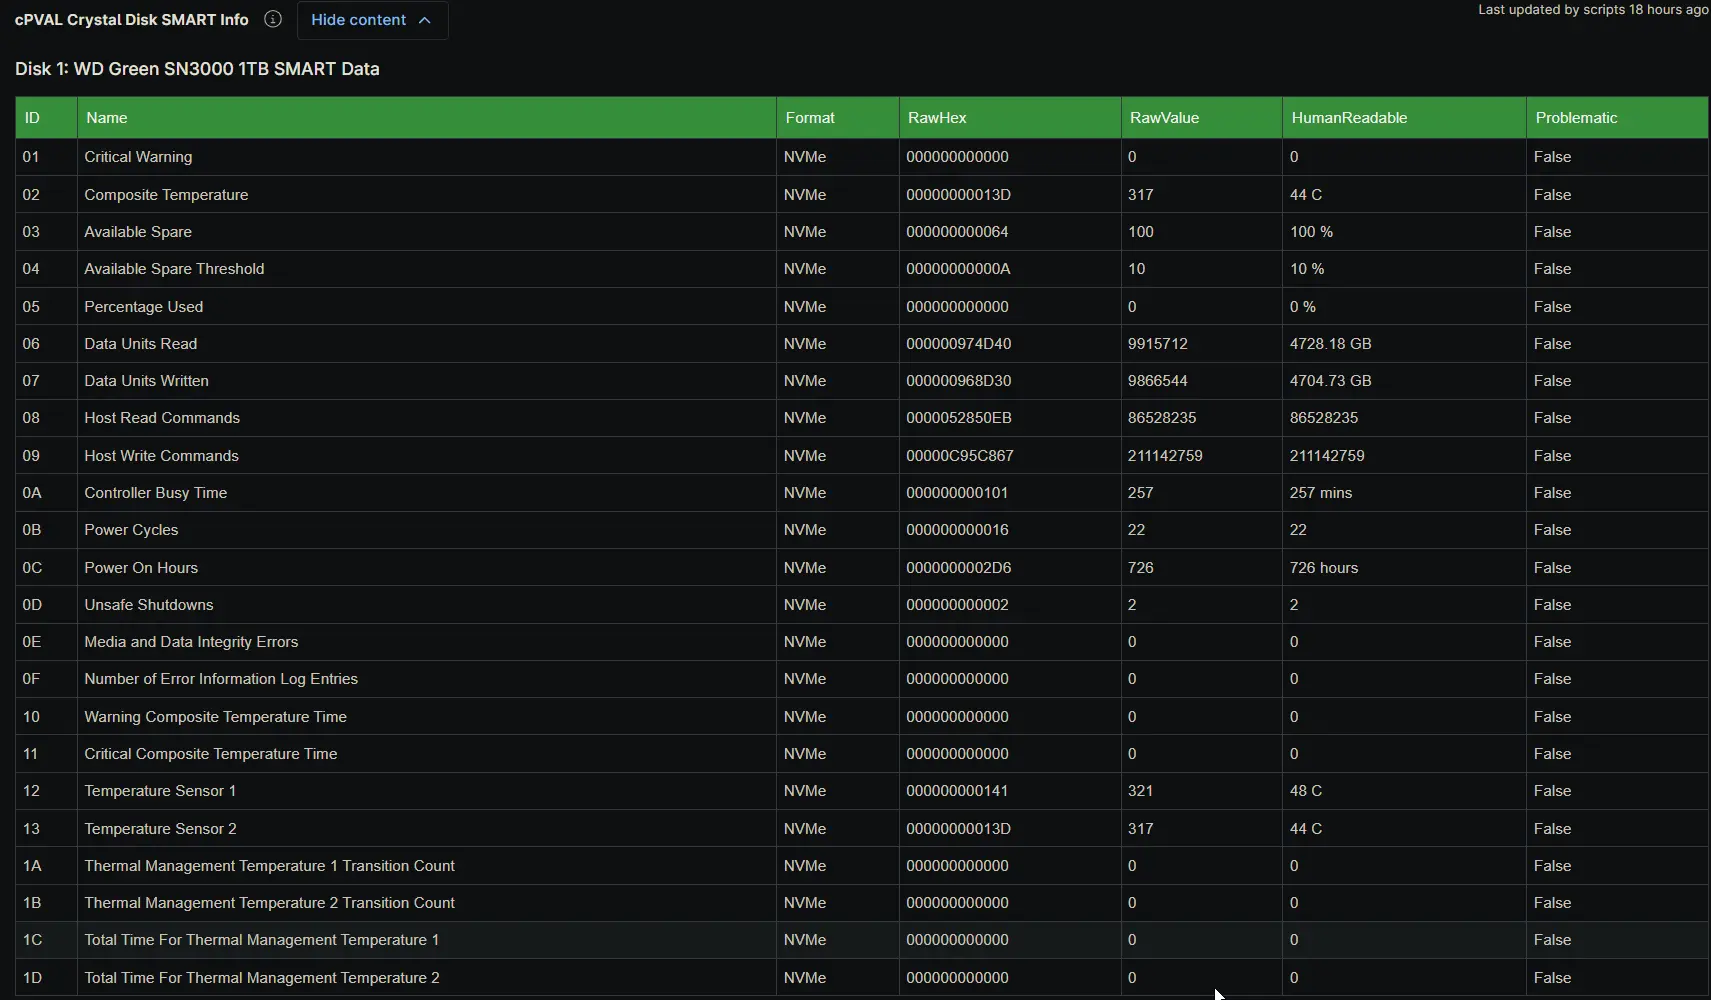Select the 726 hours value

1324,568
